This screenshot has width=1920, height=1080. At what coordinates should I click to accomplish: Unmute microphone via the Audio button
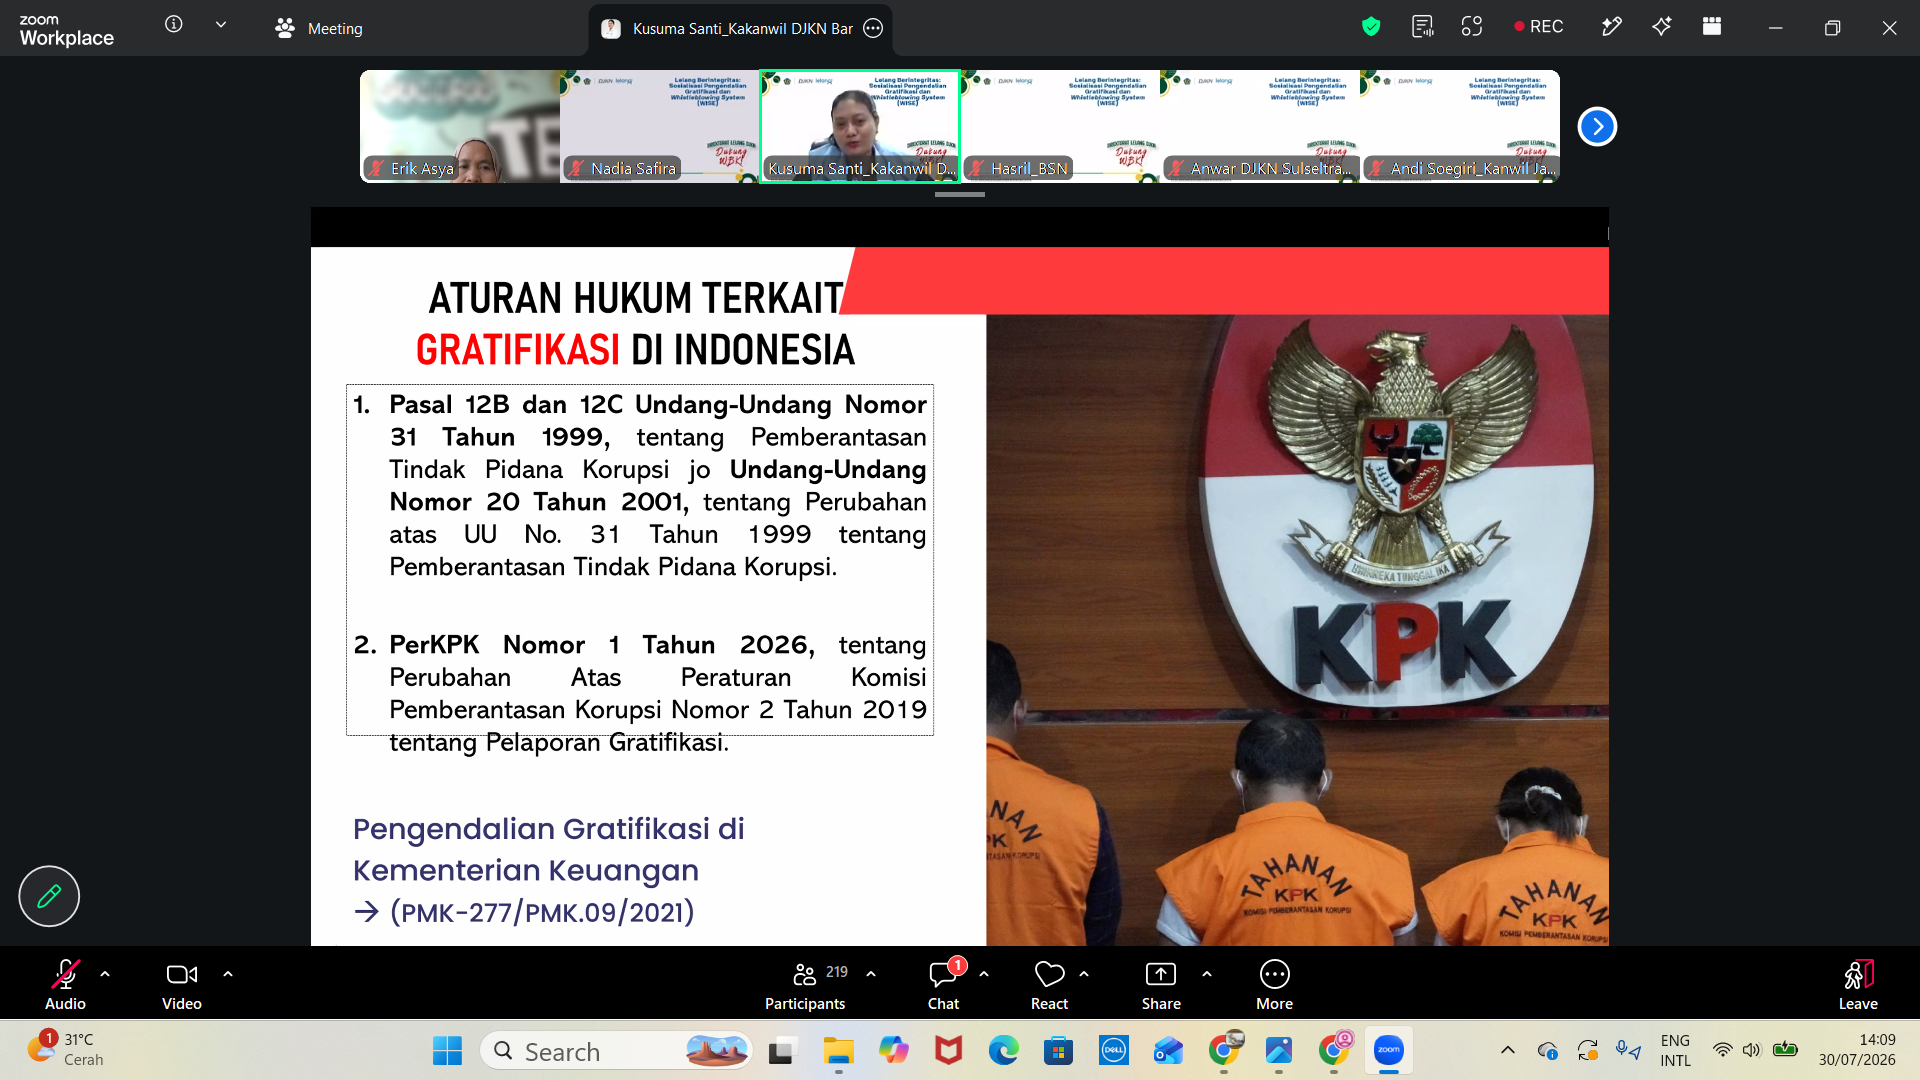point(65,984)
